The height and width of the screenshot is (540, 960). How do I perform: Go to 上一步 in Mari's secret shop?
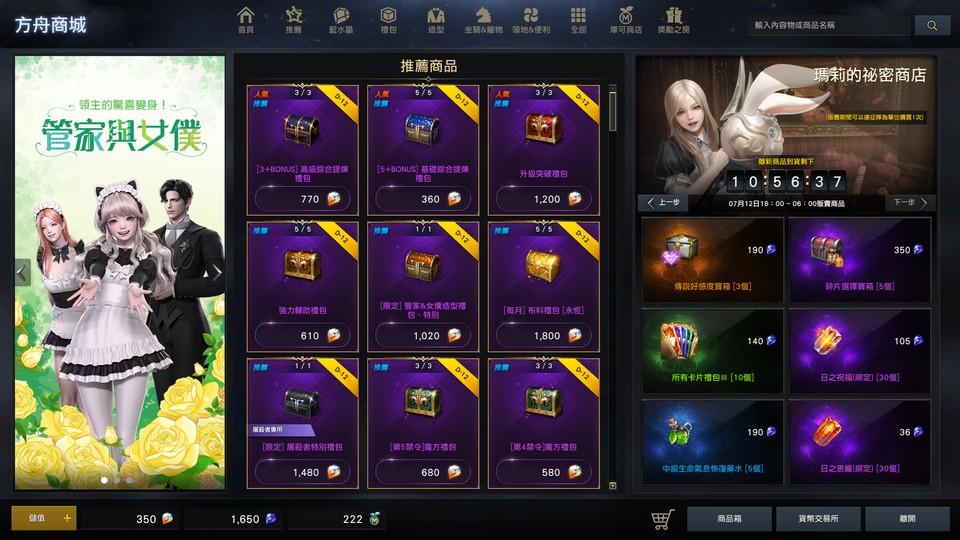click(664, 203)
